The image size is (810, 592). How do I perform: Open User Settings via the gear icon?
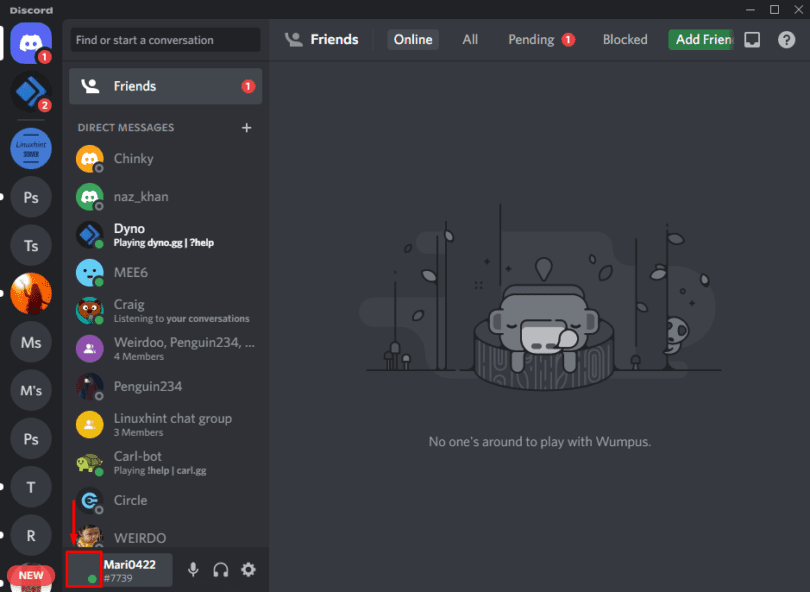point(247,569)
